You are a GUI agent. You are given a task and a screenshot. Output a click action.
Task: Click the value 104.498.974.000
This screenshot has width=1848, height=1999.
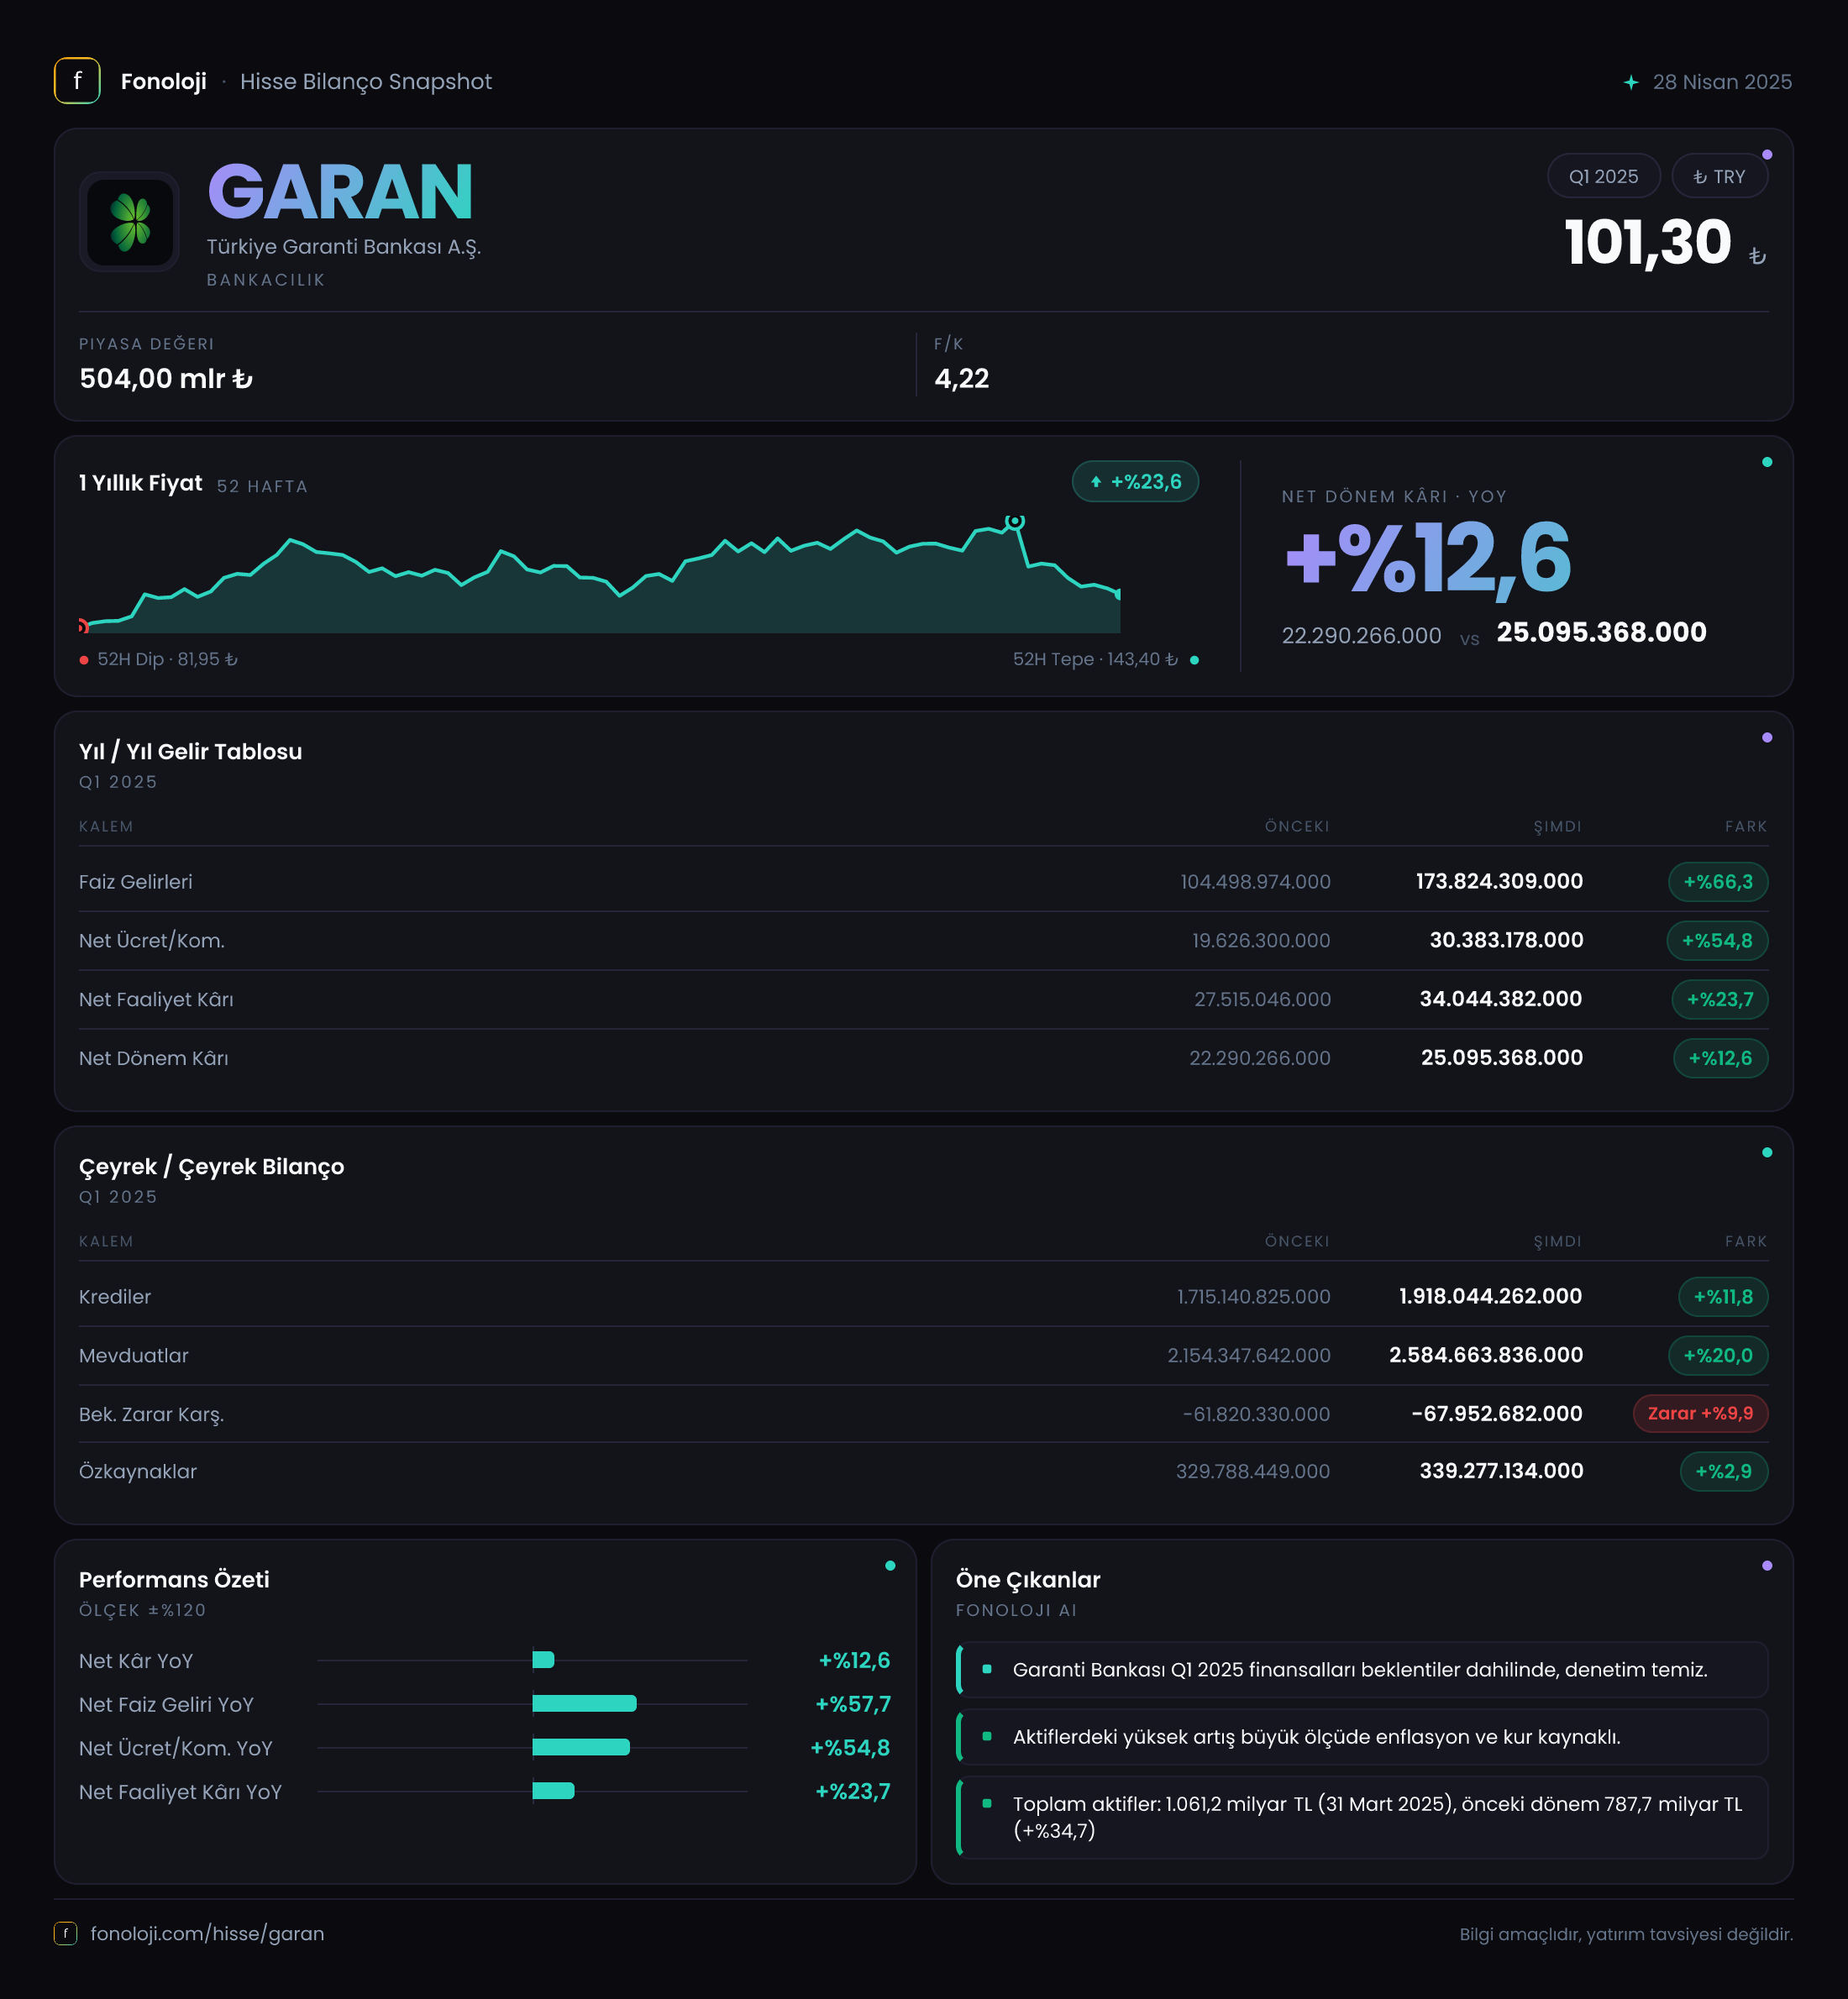(x=1255, y=882)
